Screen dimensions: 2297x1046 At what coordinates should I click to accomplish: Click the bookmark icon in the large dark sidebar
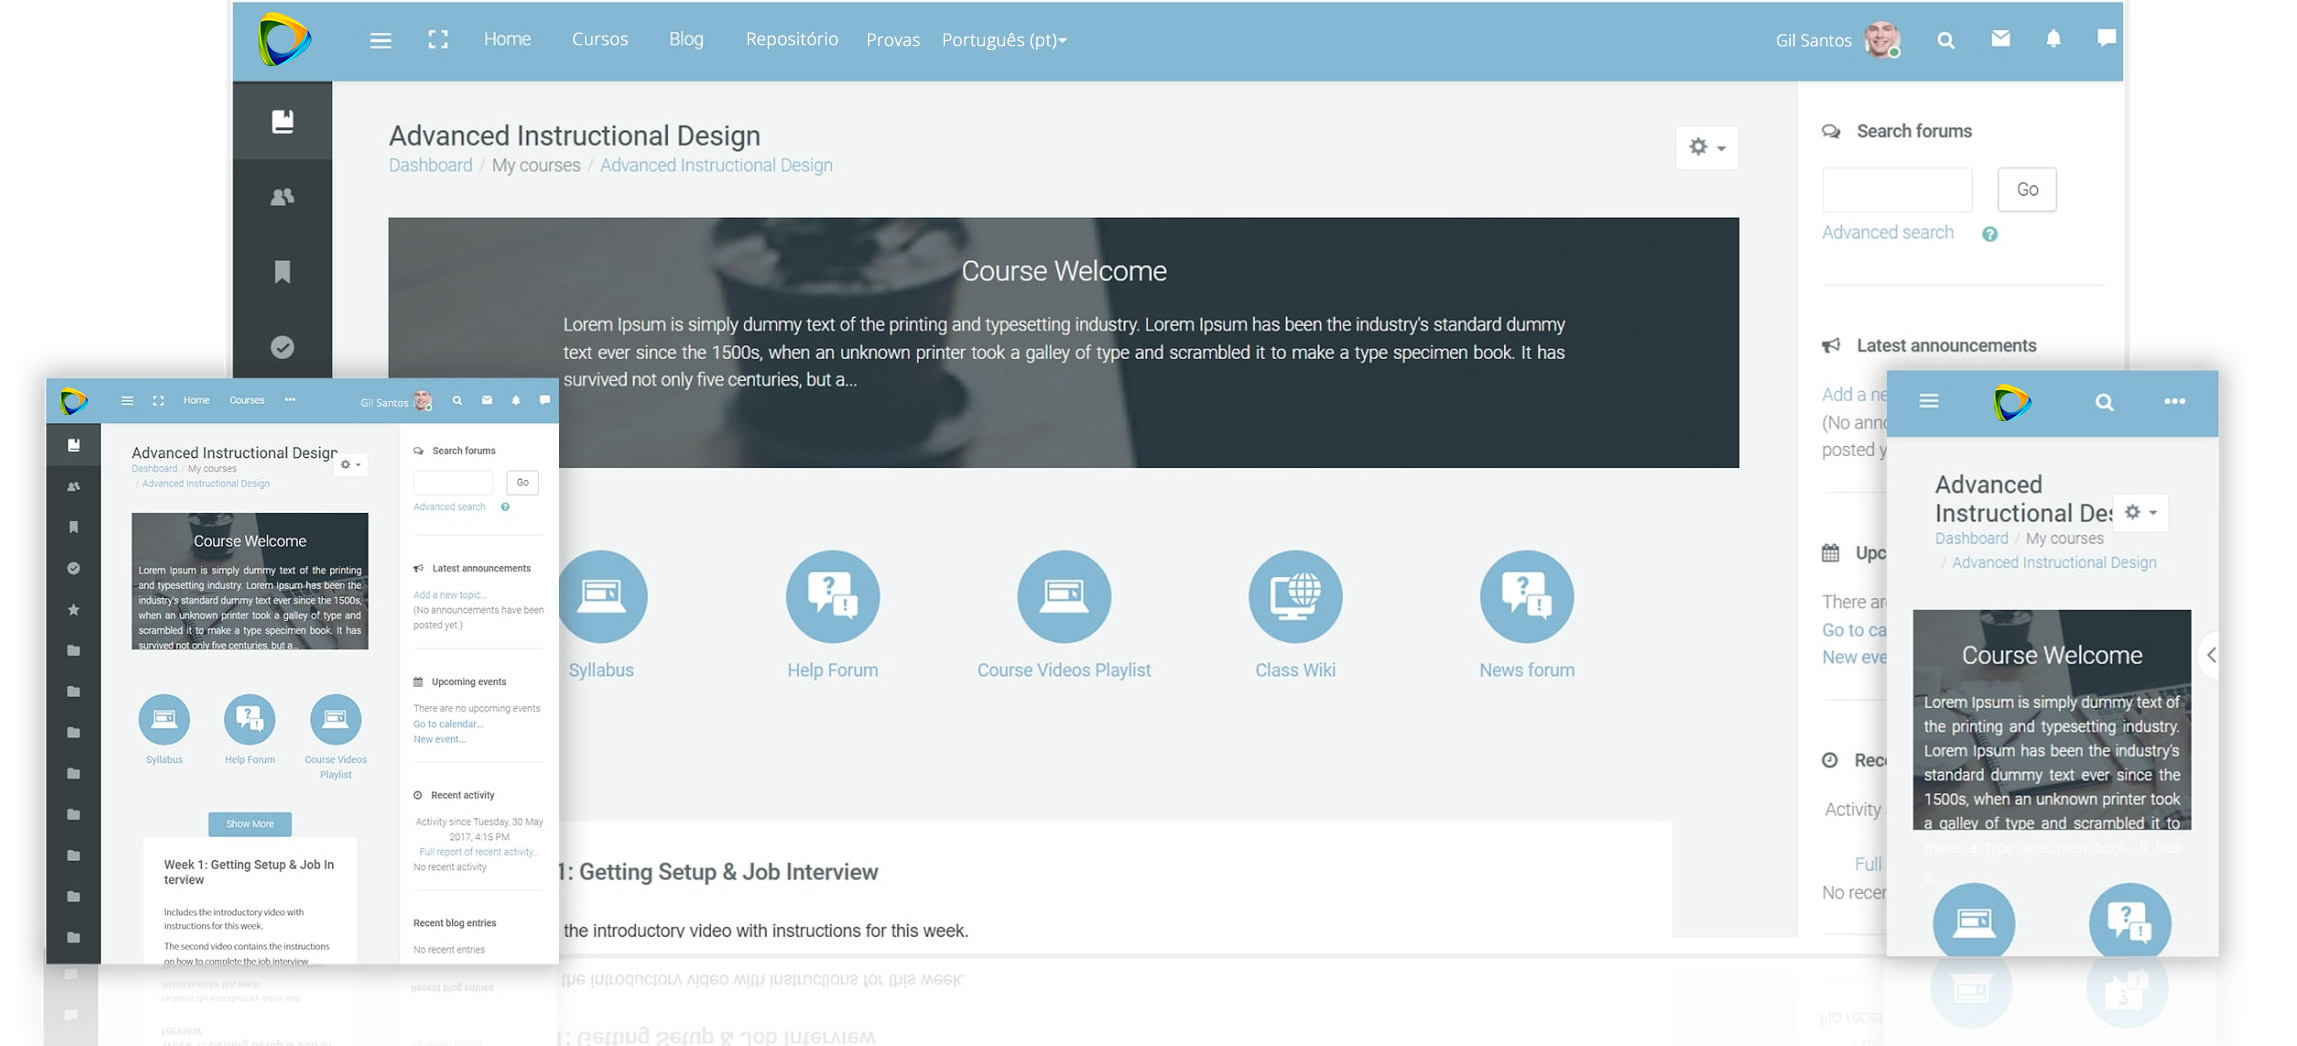[x=282, y=272]
